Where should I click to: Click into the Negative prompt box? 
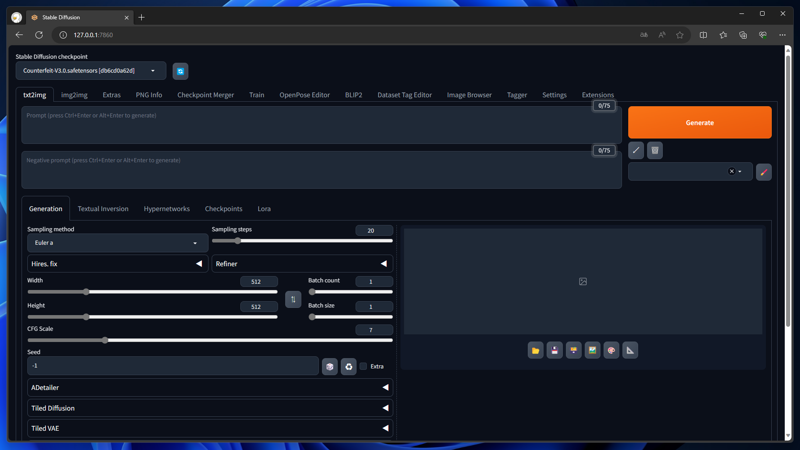pos(321,170)
